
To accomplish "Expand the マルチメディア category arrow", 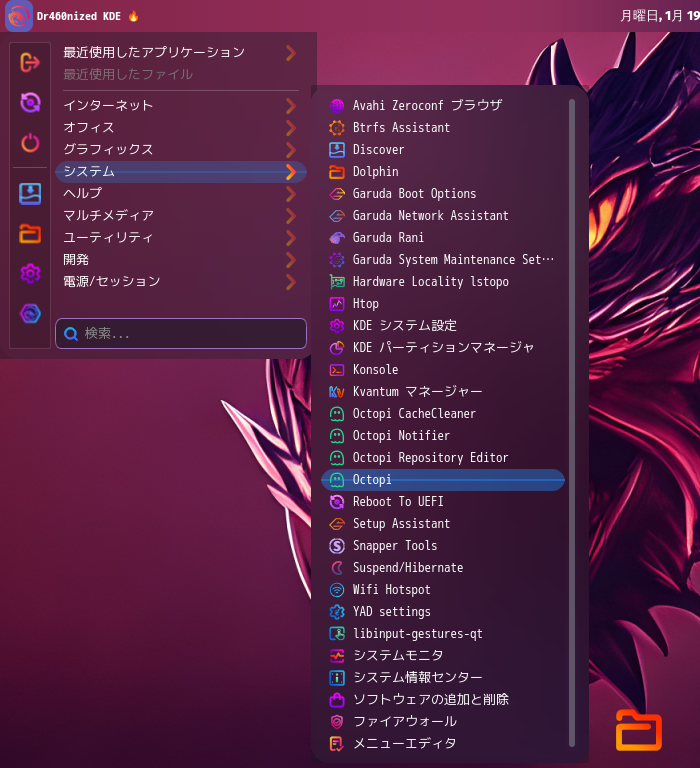I will pos(290,216).
